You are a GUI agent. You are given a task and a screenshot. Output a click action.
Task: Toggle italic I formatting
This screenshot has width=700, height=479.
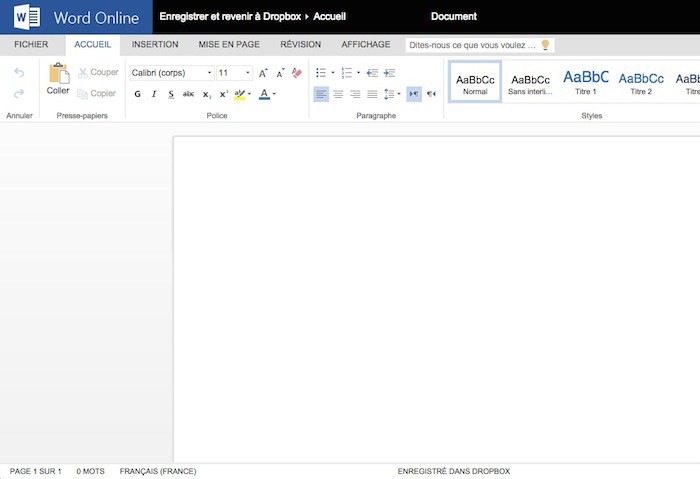coord(154,94)
